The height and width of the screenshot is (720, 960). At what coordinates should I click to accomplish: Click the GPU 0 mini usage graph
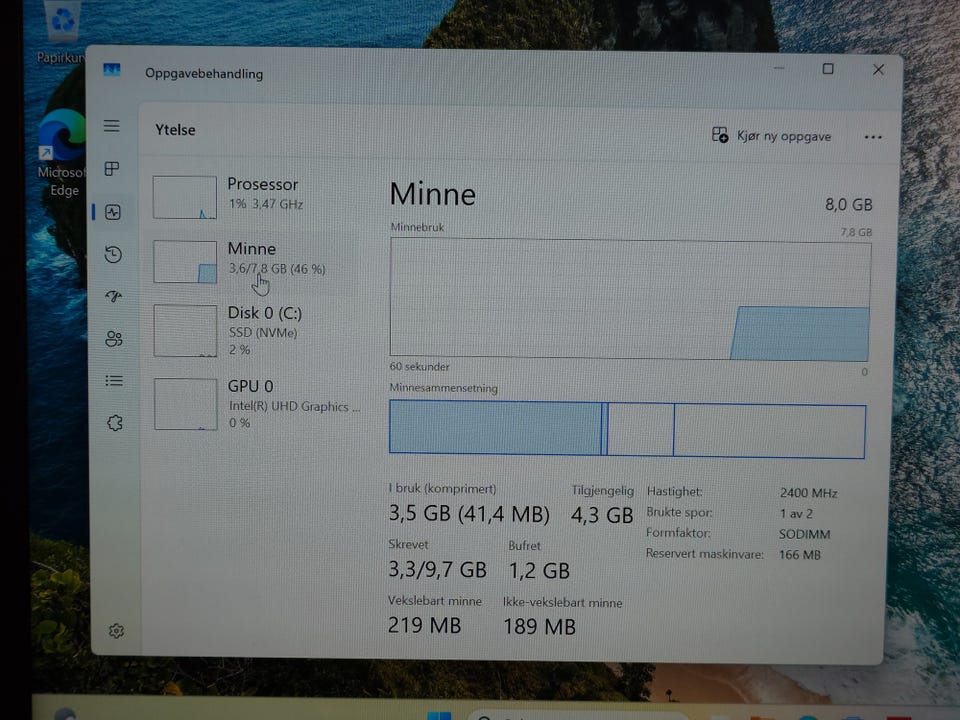[186, 404]
